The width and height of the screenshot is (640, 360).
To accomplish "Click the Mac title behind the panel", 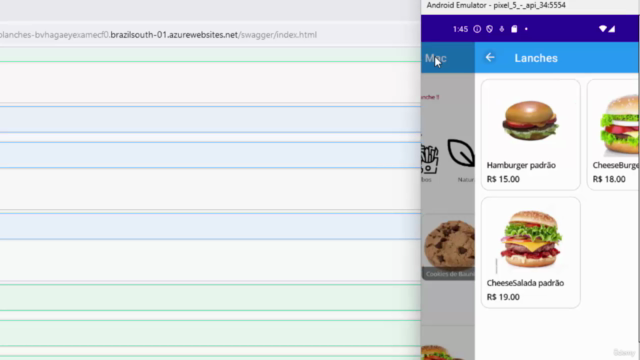I will (x=436, y=58).
